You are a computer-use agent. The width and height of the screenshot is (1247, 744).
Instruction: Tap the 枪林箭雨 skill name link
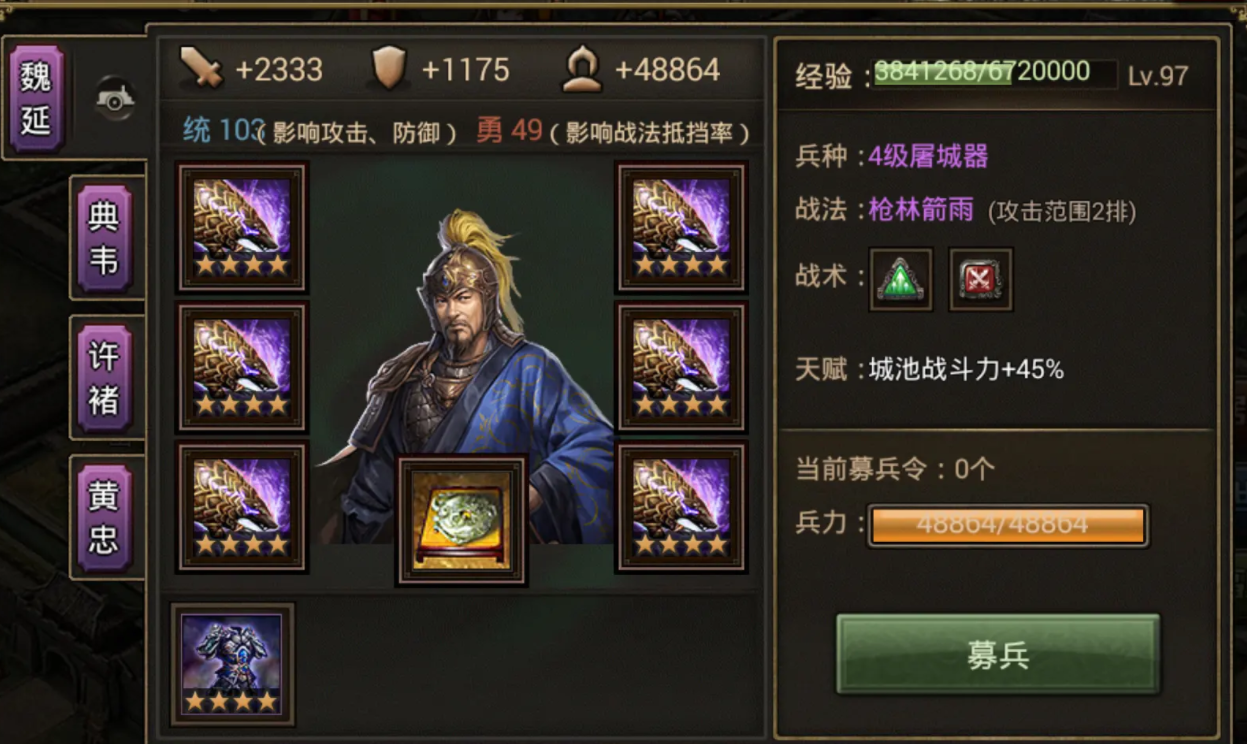tap(920, 210)
